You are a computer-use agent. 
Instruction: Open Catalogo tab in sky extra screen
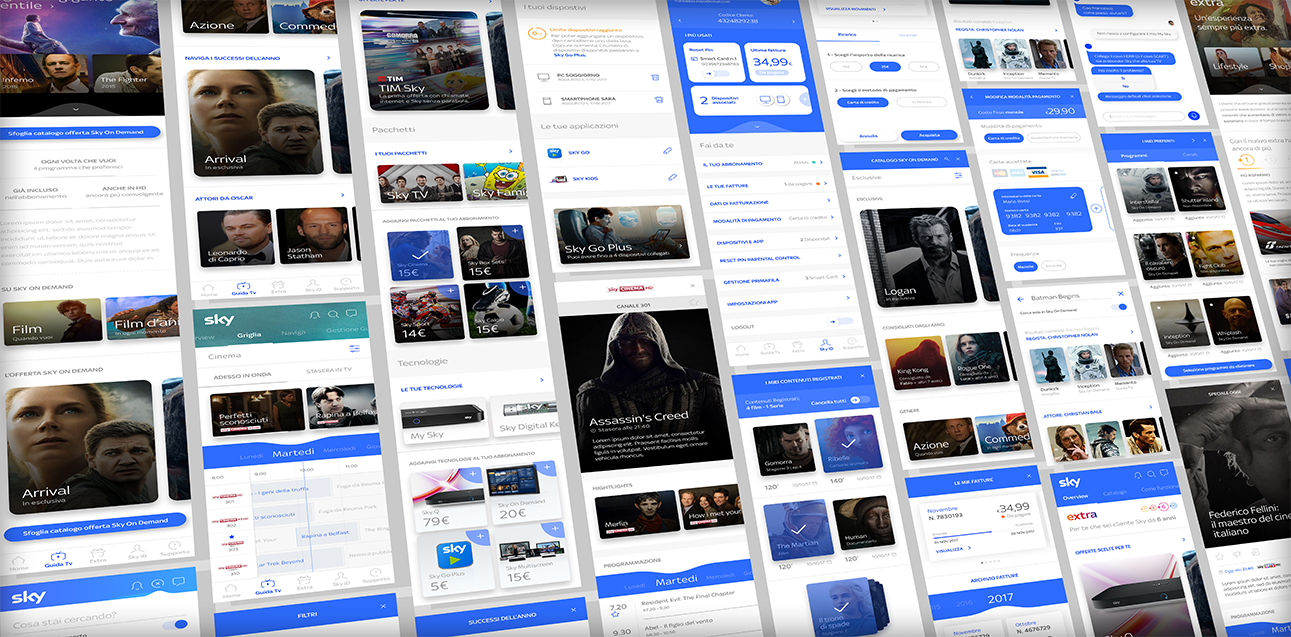pyautogui.click(x=1114, y=492)
